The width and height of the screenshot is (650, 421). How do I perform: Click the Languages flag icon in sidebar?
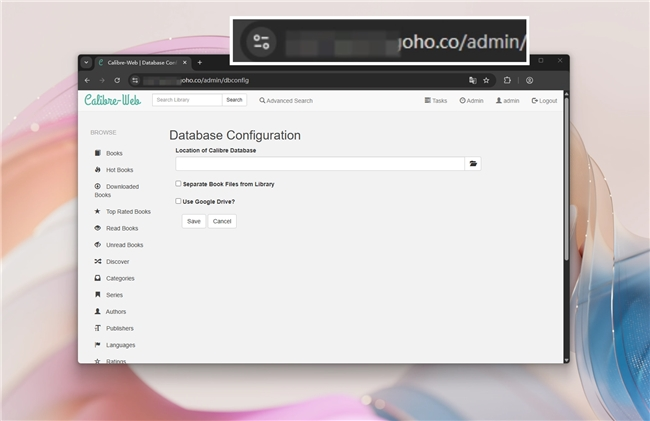pos(97,345)
